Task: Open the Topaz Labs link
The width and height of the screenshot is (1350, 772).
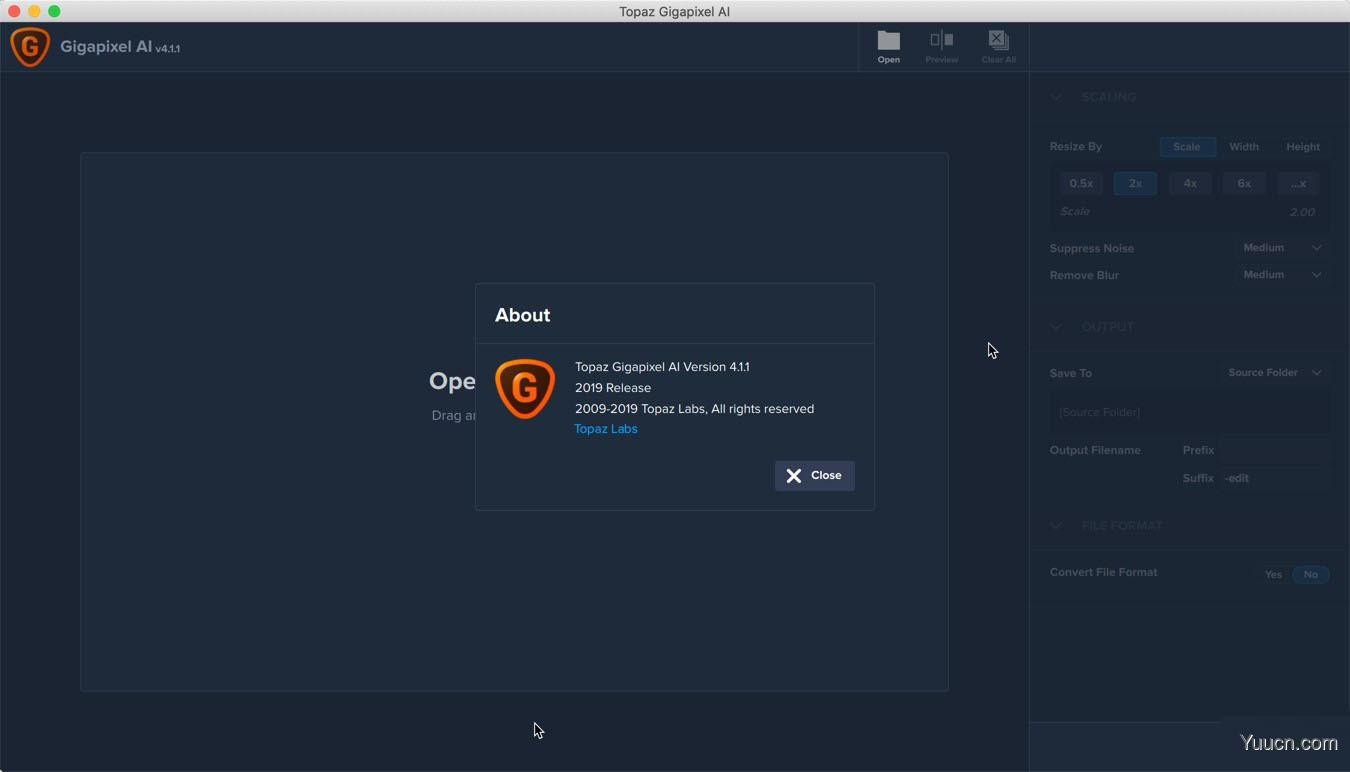Action: tap(606, 429)
